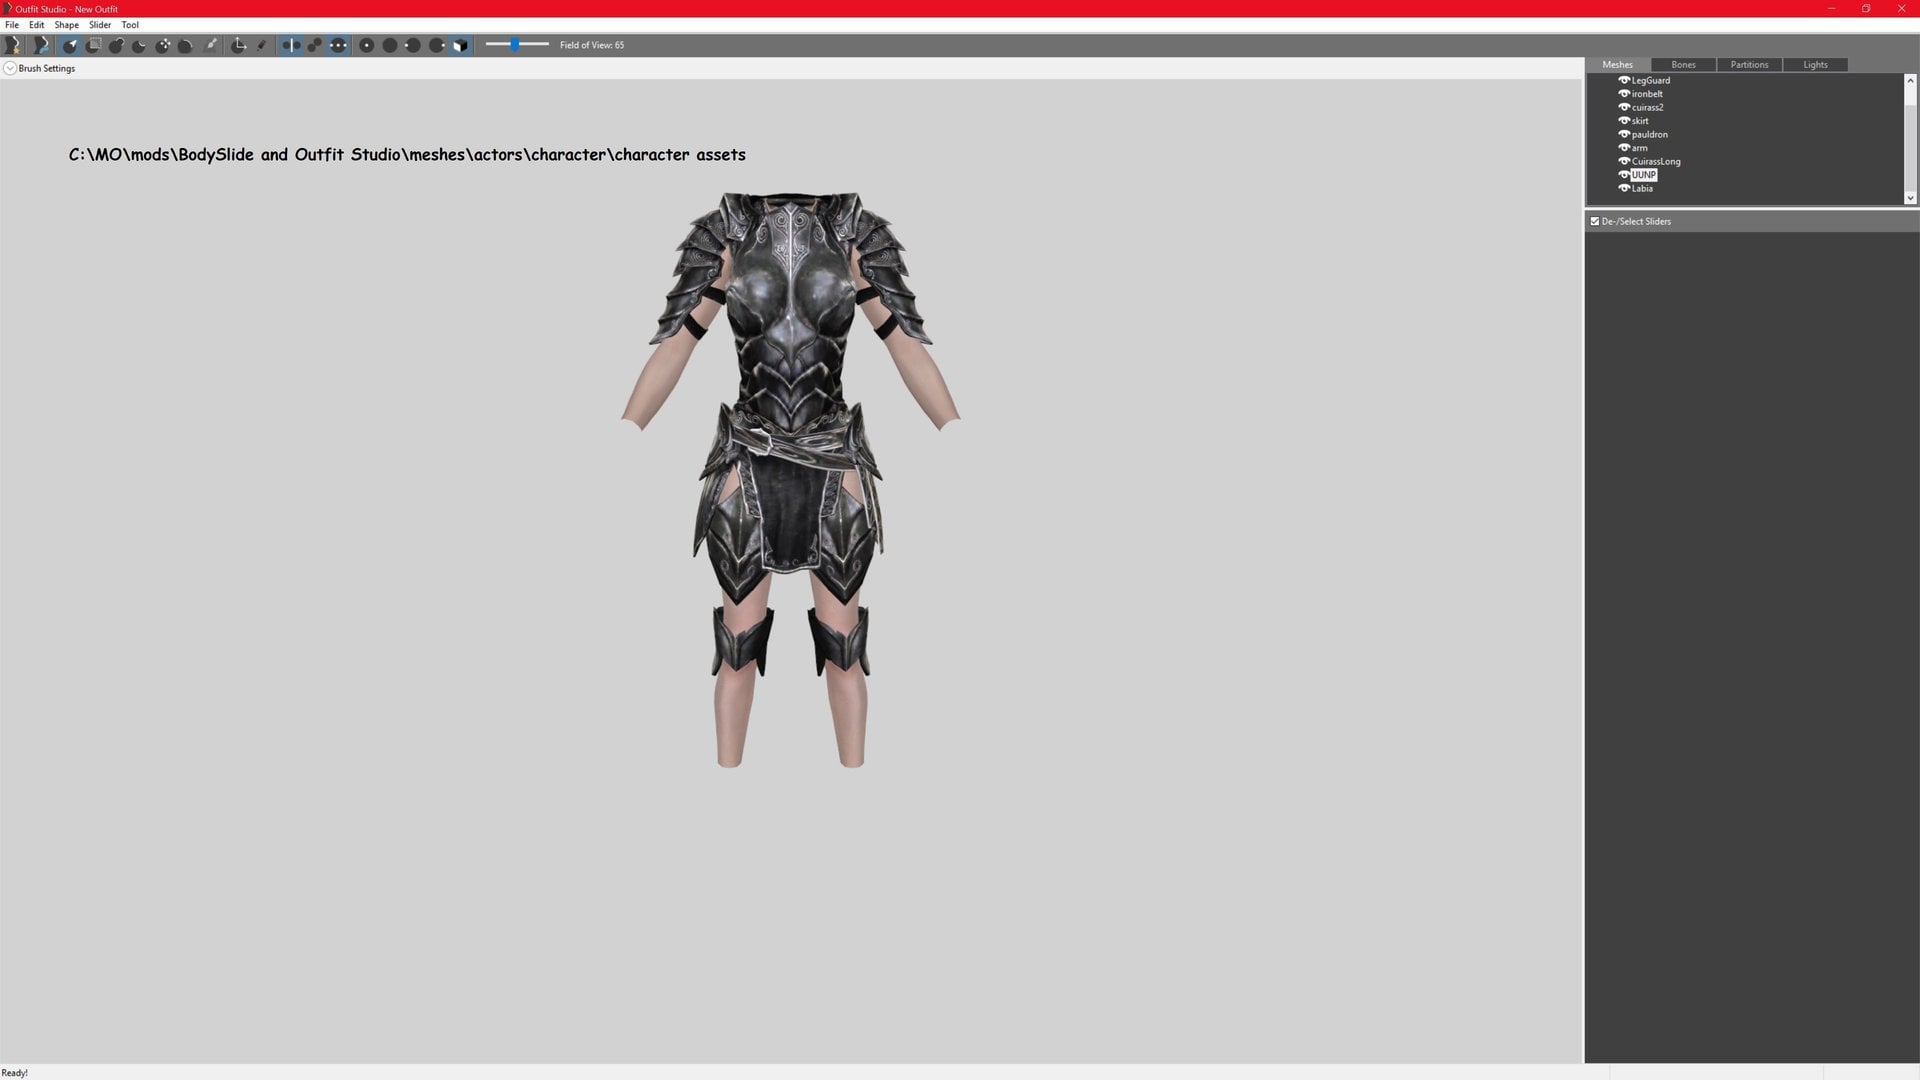This screenshot has width=1920, height=1080.
Task: Open the Slider menu
Action: (100, 25)
